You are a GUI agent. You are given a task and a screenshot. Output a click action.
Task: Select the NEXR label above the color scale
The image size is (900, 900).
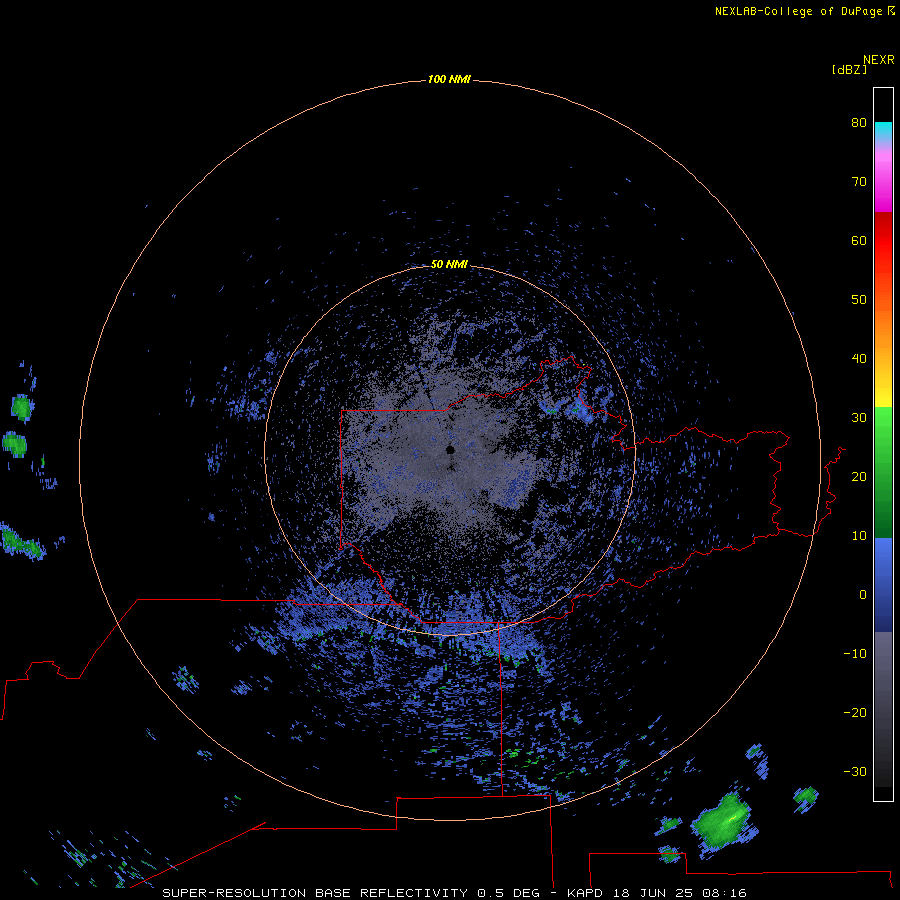(879, 60)
